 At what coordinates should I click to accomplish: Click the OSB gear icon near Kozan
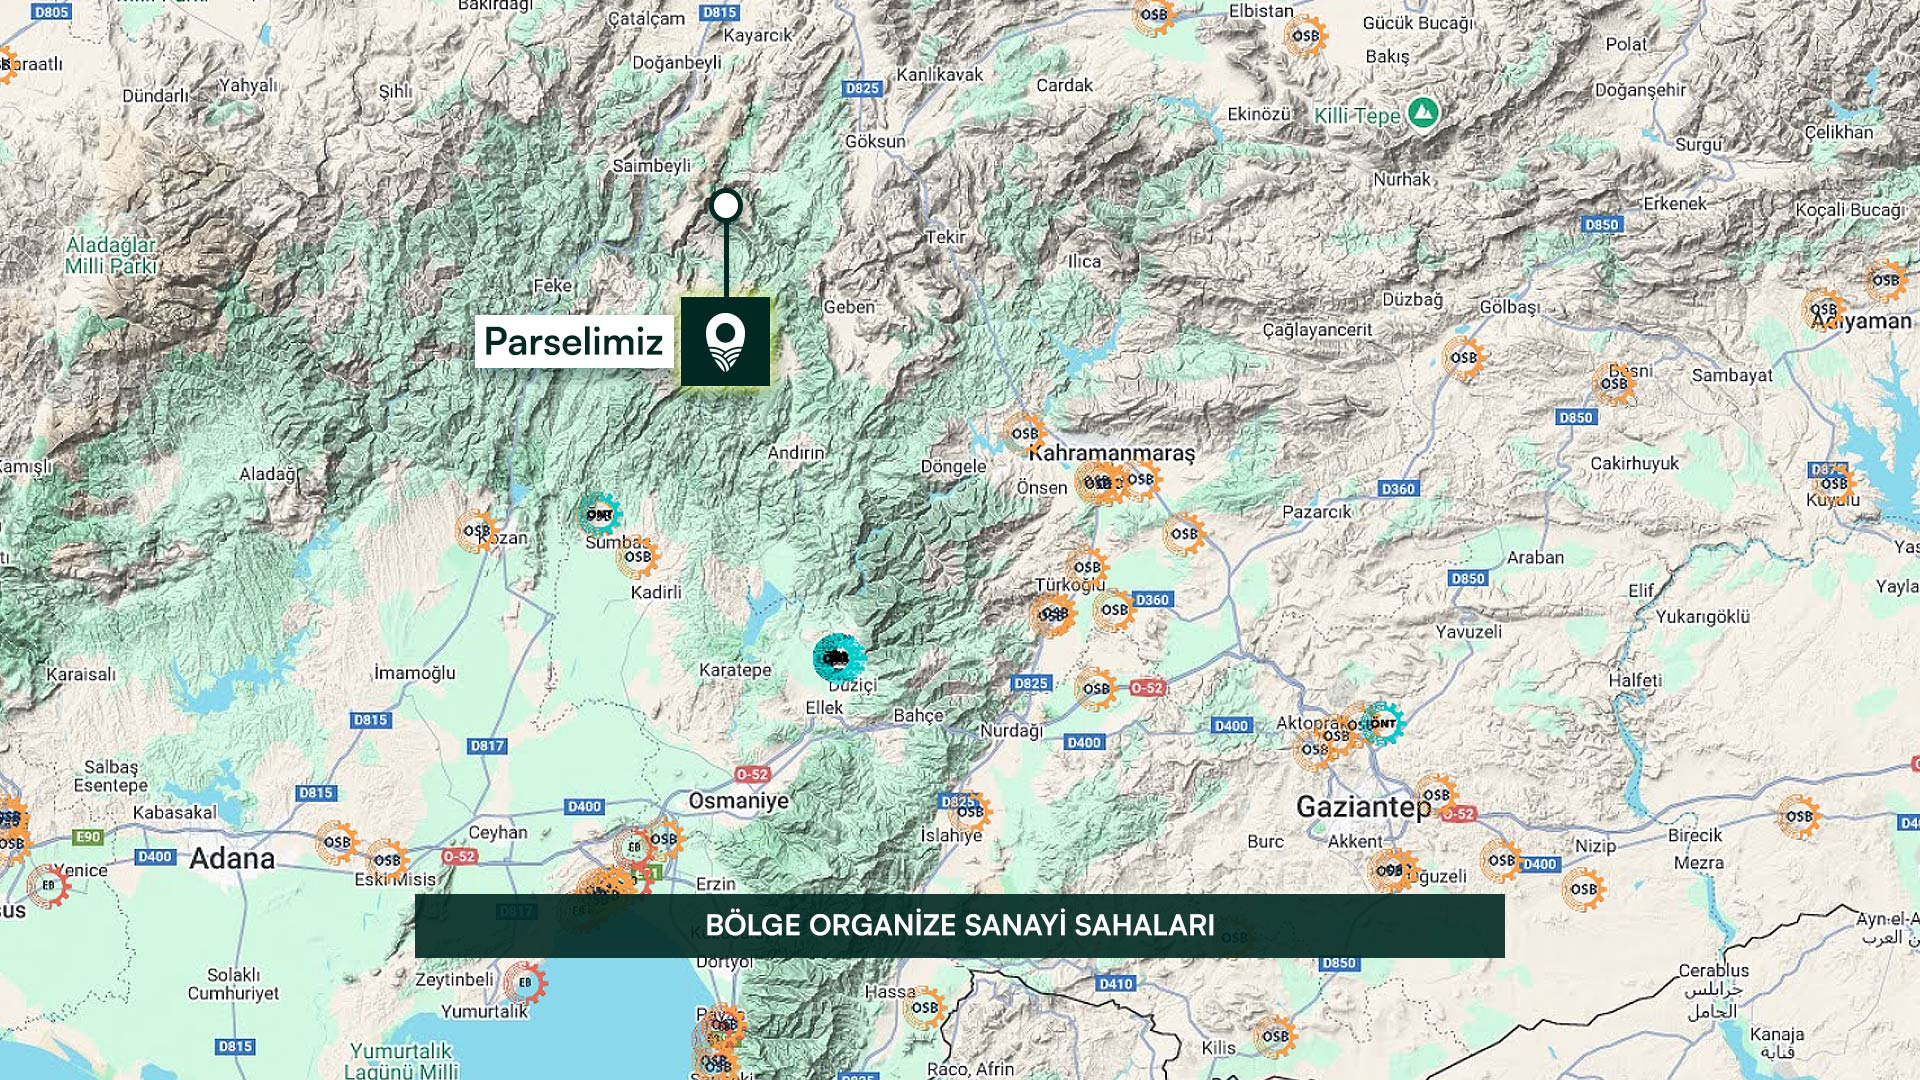[476, 530]
